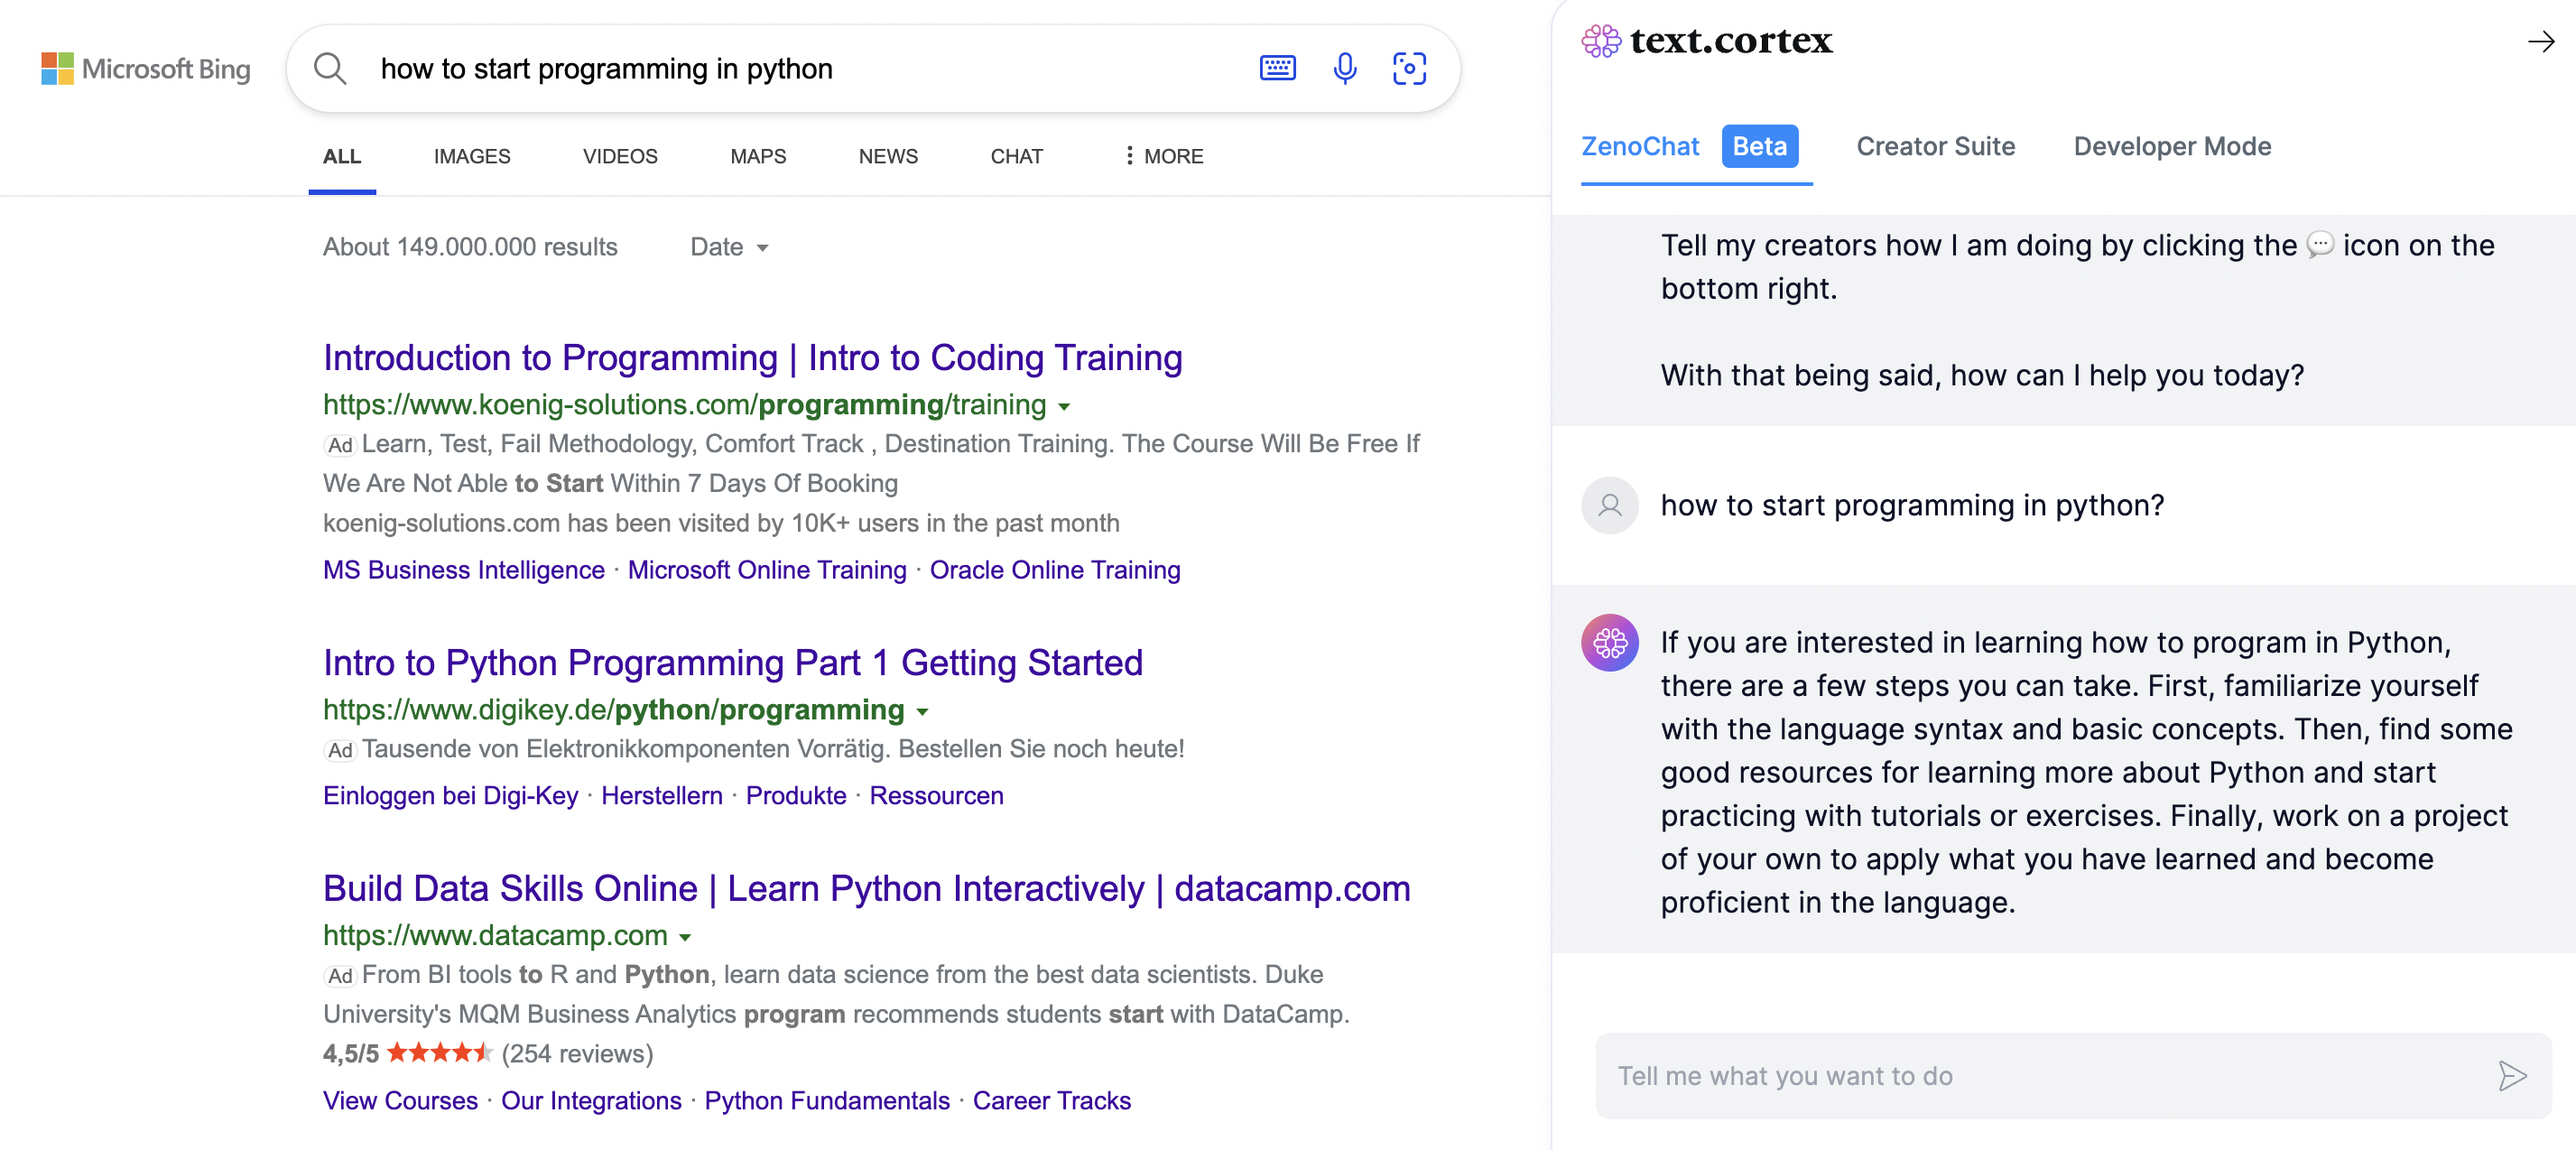Click the user avatar icon in chat
The height and width of the screenshot is (1150, 2576).
(1609, 505)
